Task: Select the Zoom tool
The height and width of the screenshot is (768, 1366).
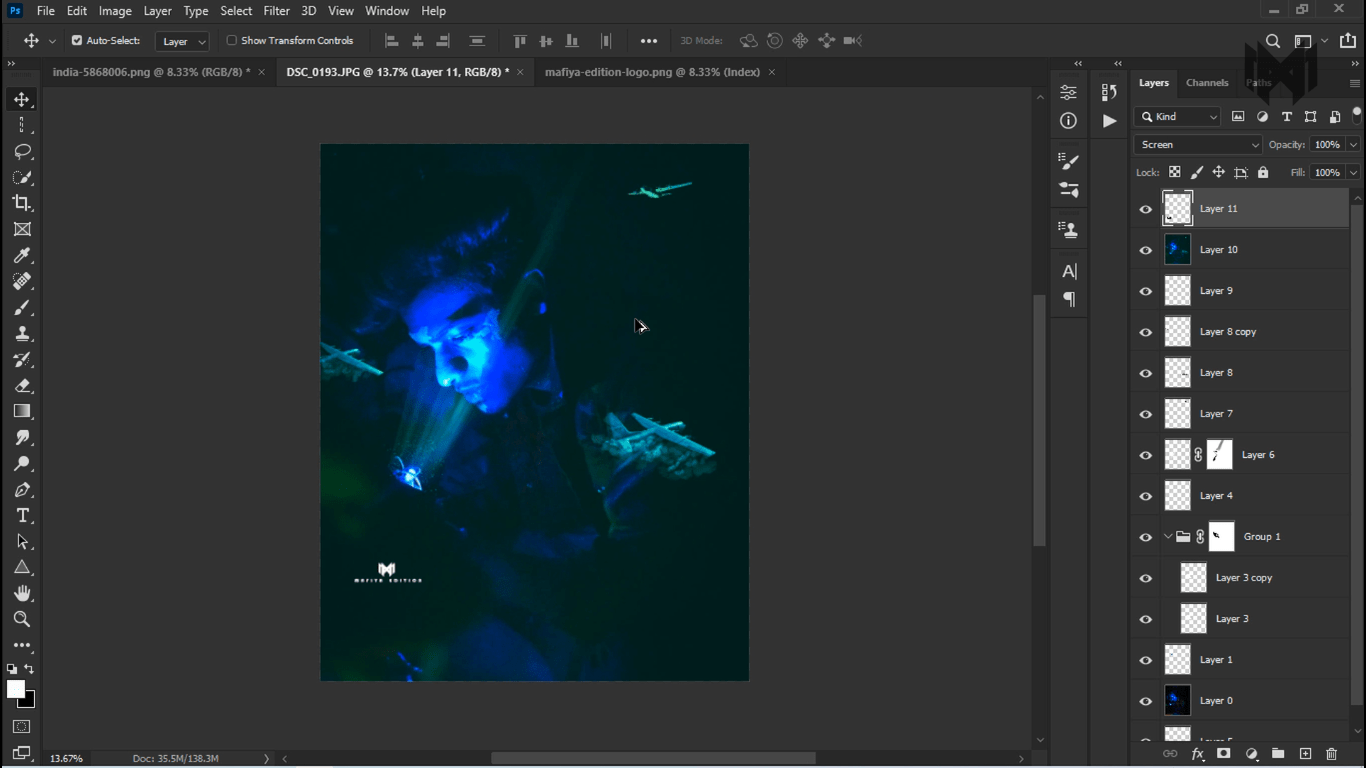Action: tap(22, 619)
